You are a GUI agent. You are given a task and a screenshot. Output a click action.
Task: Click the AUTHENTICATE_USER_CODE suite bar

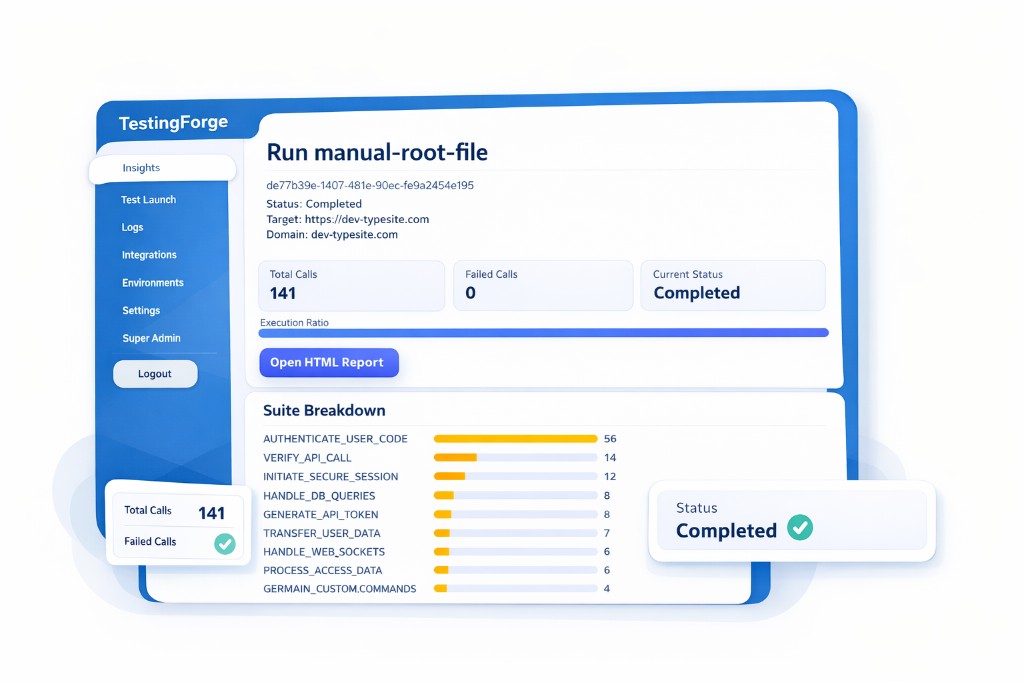pos(515,439)
